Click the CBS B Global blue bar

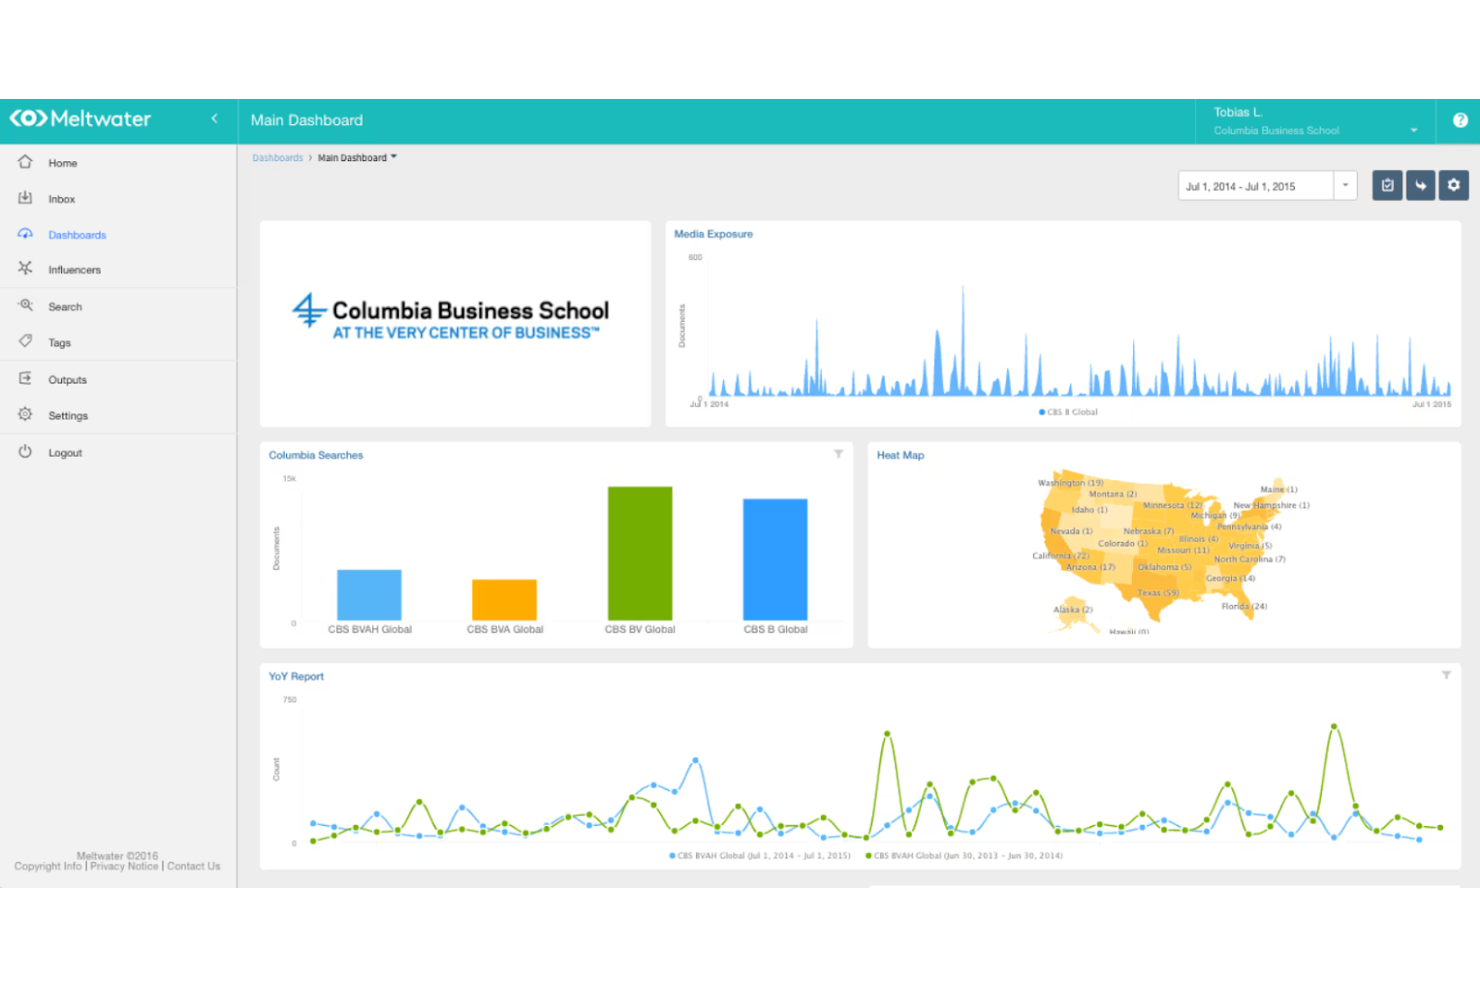pyautogui.click(x=775, y=560)
